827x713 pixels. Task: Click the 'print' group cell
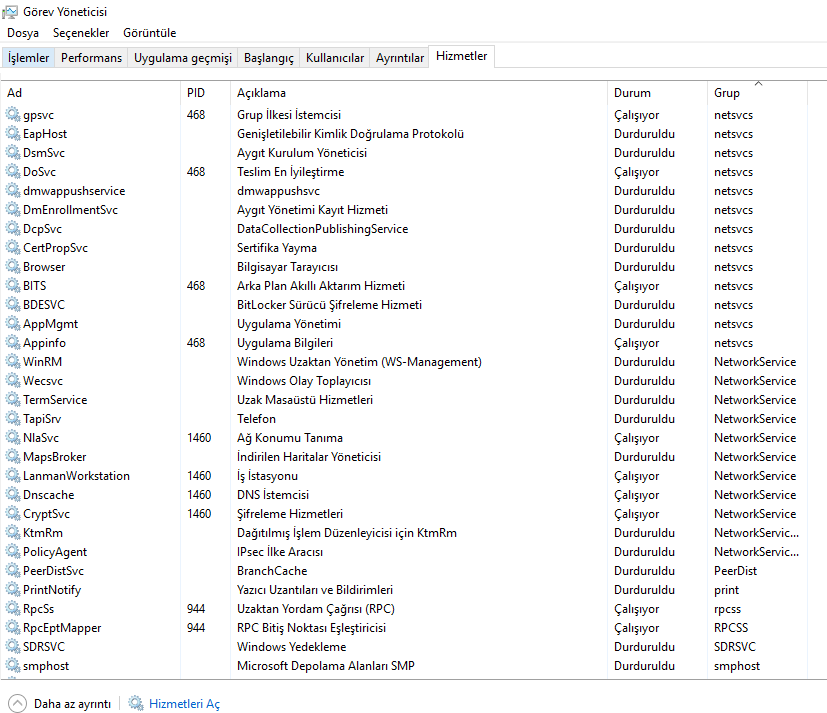[726, 590]
